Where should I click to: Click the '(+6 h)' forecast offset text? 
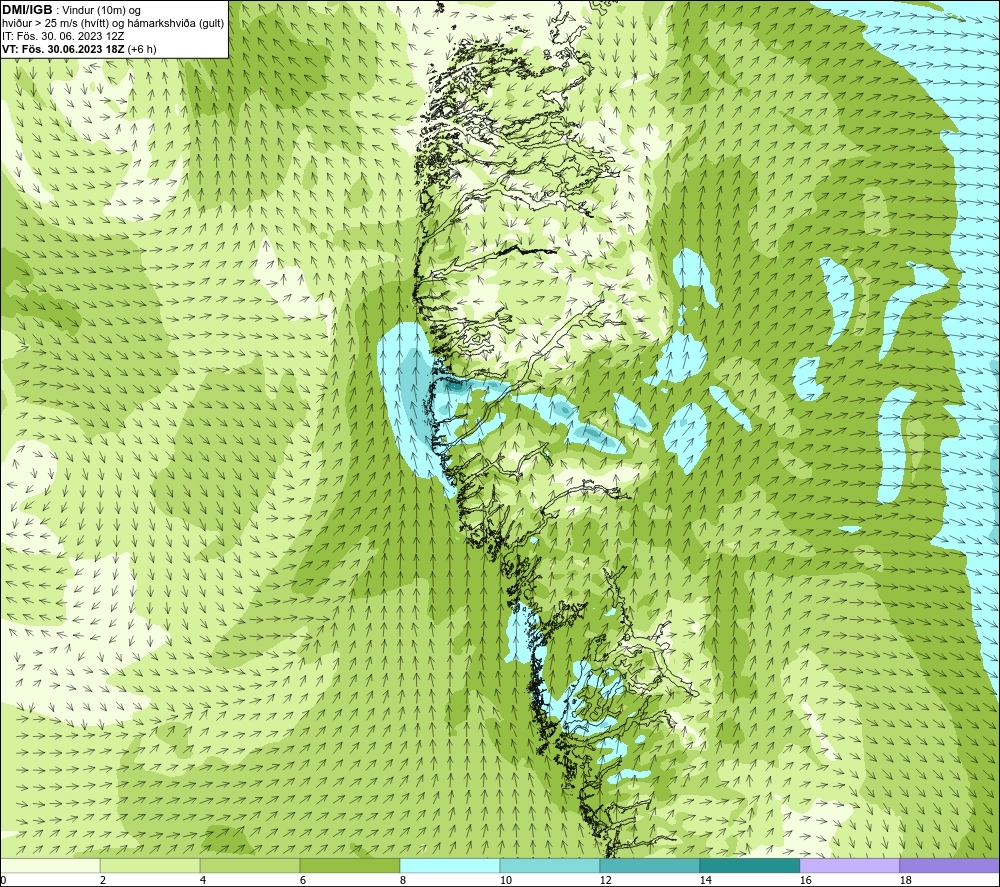point(142,49)
